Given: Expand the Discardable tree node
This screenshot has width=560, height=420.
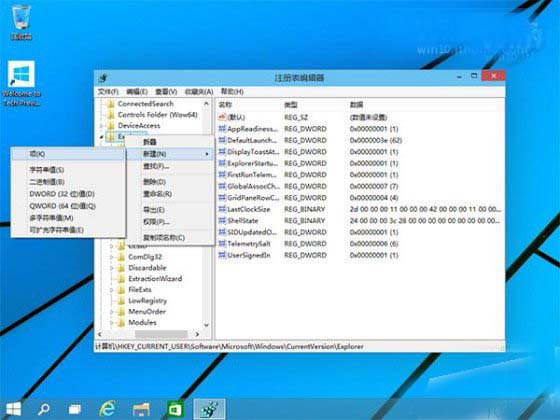Looking at the screenshot, I should pos(111,268).
